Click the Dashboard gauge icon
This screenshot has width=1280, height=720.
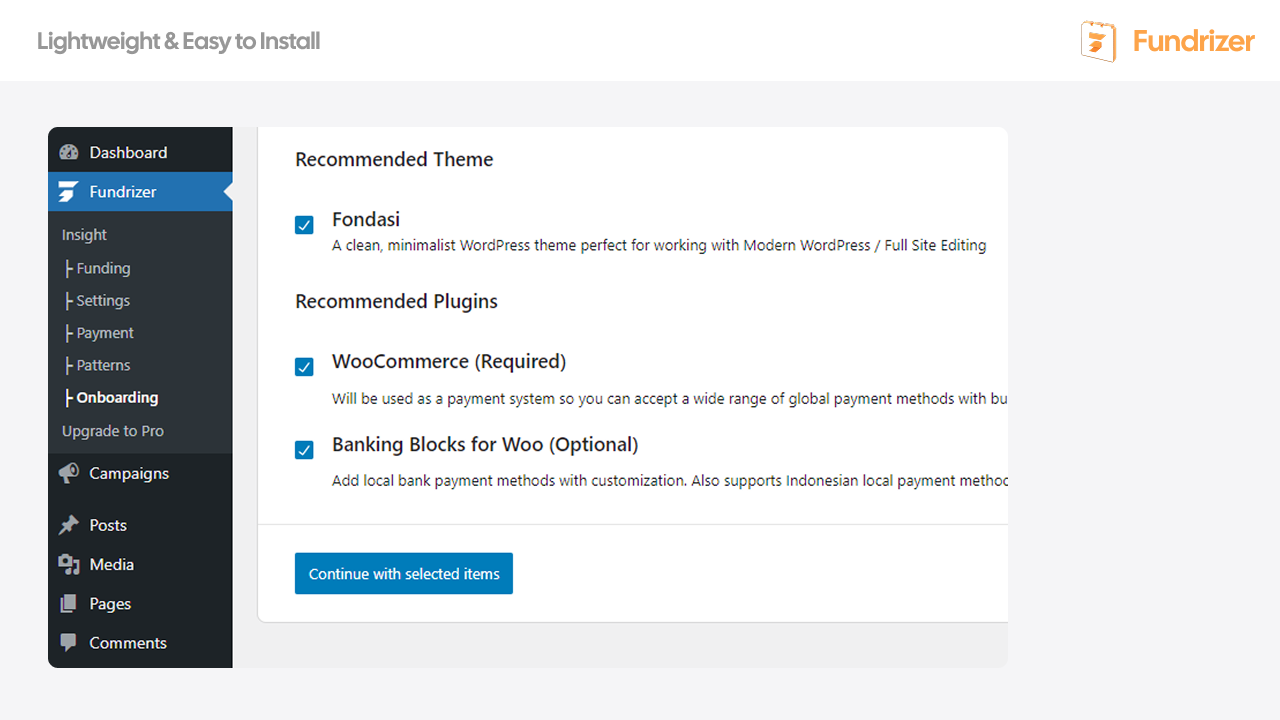pyautogui.click(x=69, y=152)
